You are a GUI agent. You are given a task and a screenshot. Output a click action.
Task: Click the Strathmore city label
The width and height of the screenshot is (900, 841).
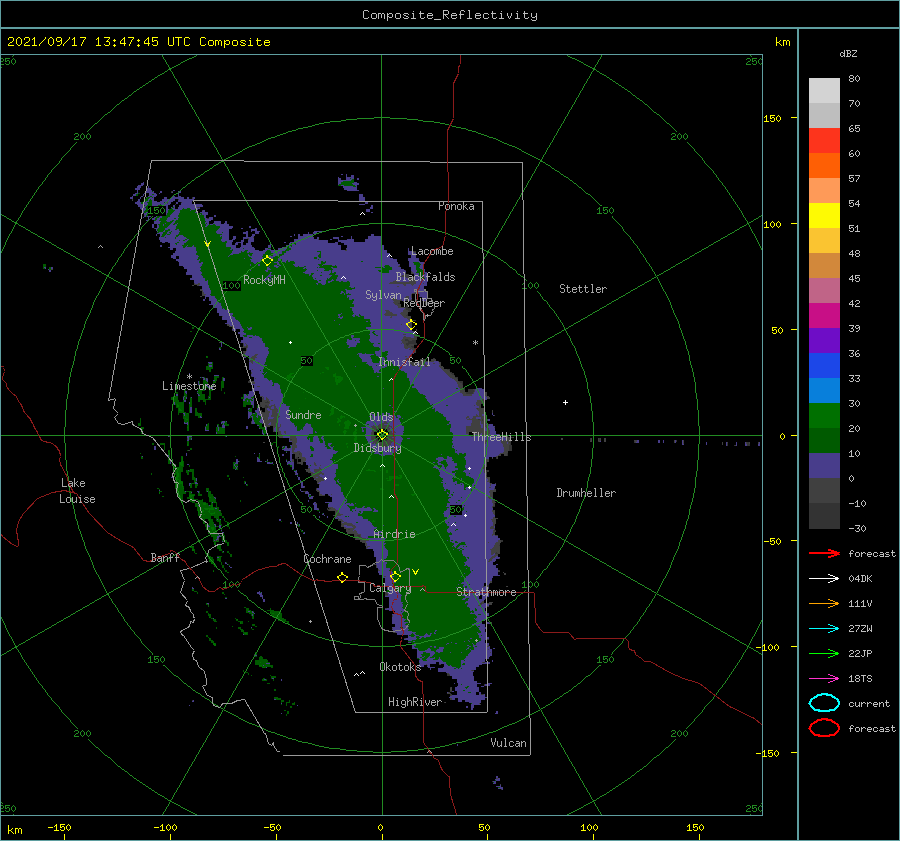(x=486, y=592)
